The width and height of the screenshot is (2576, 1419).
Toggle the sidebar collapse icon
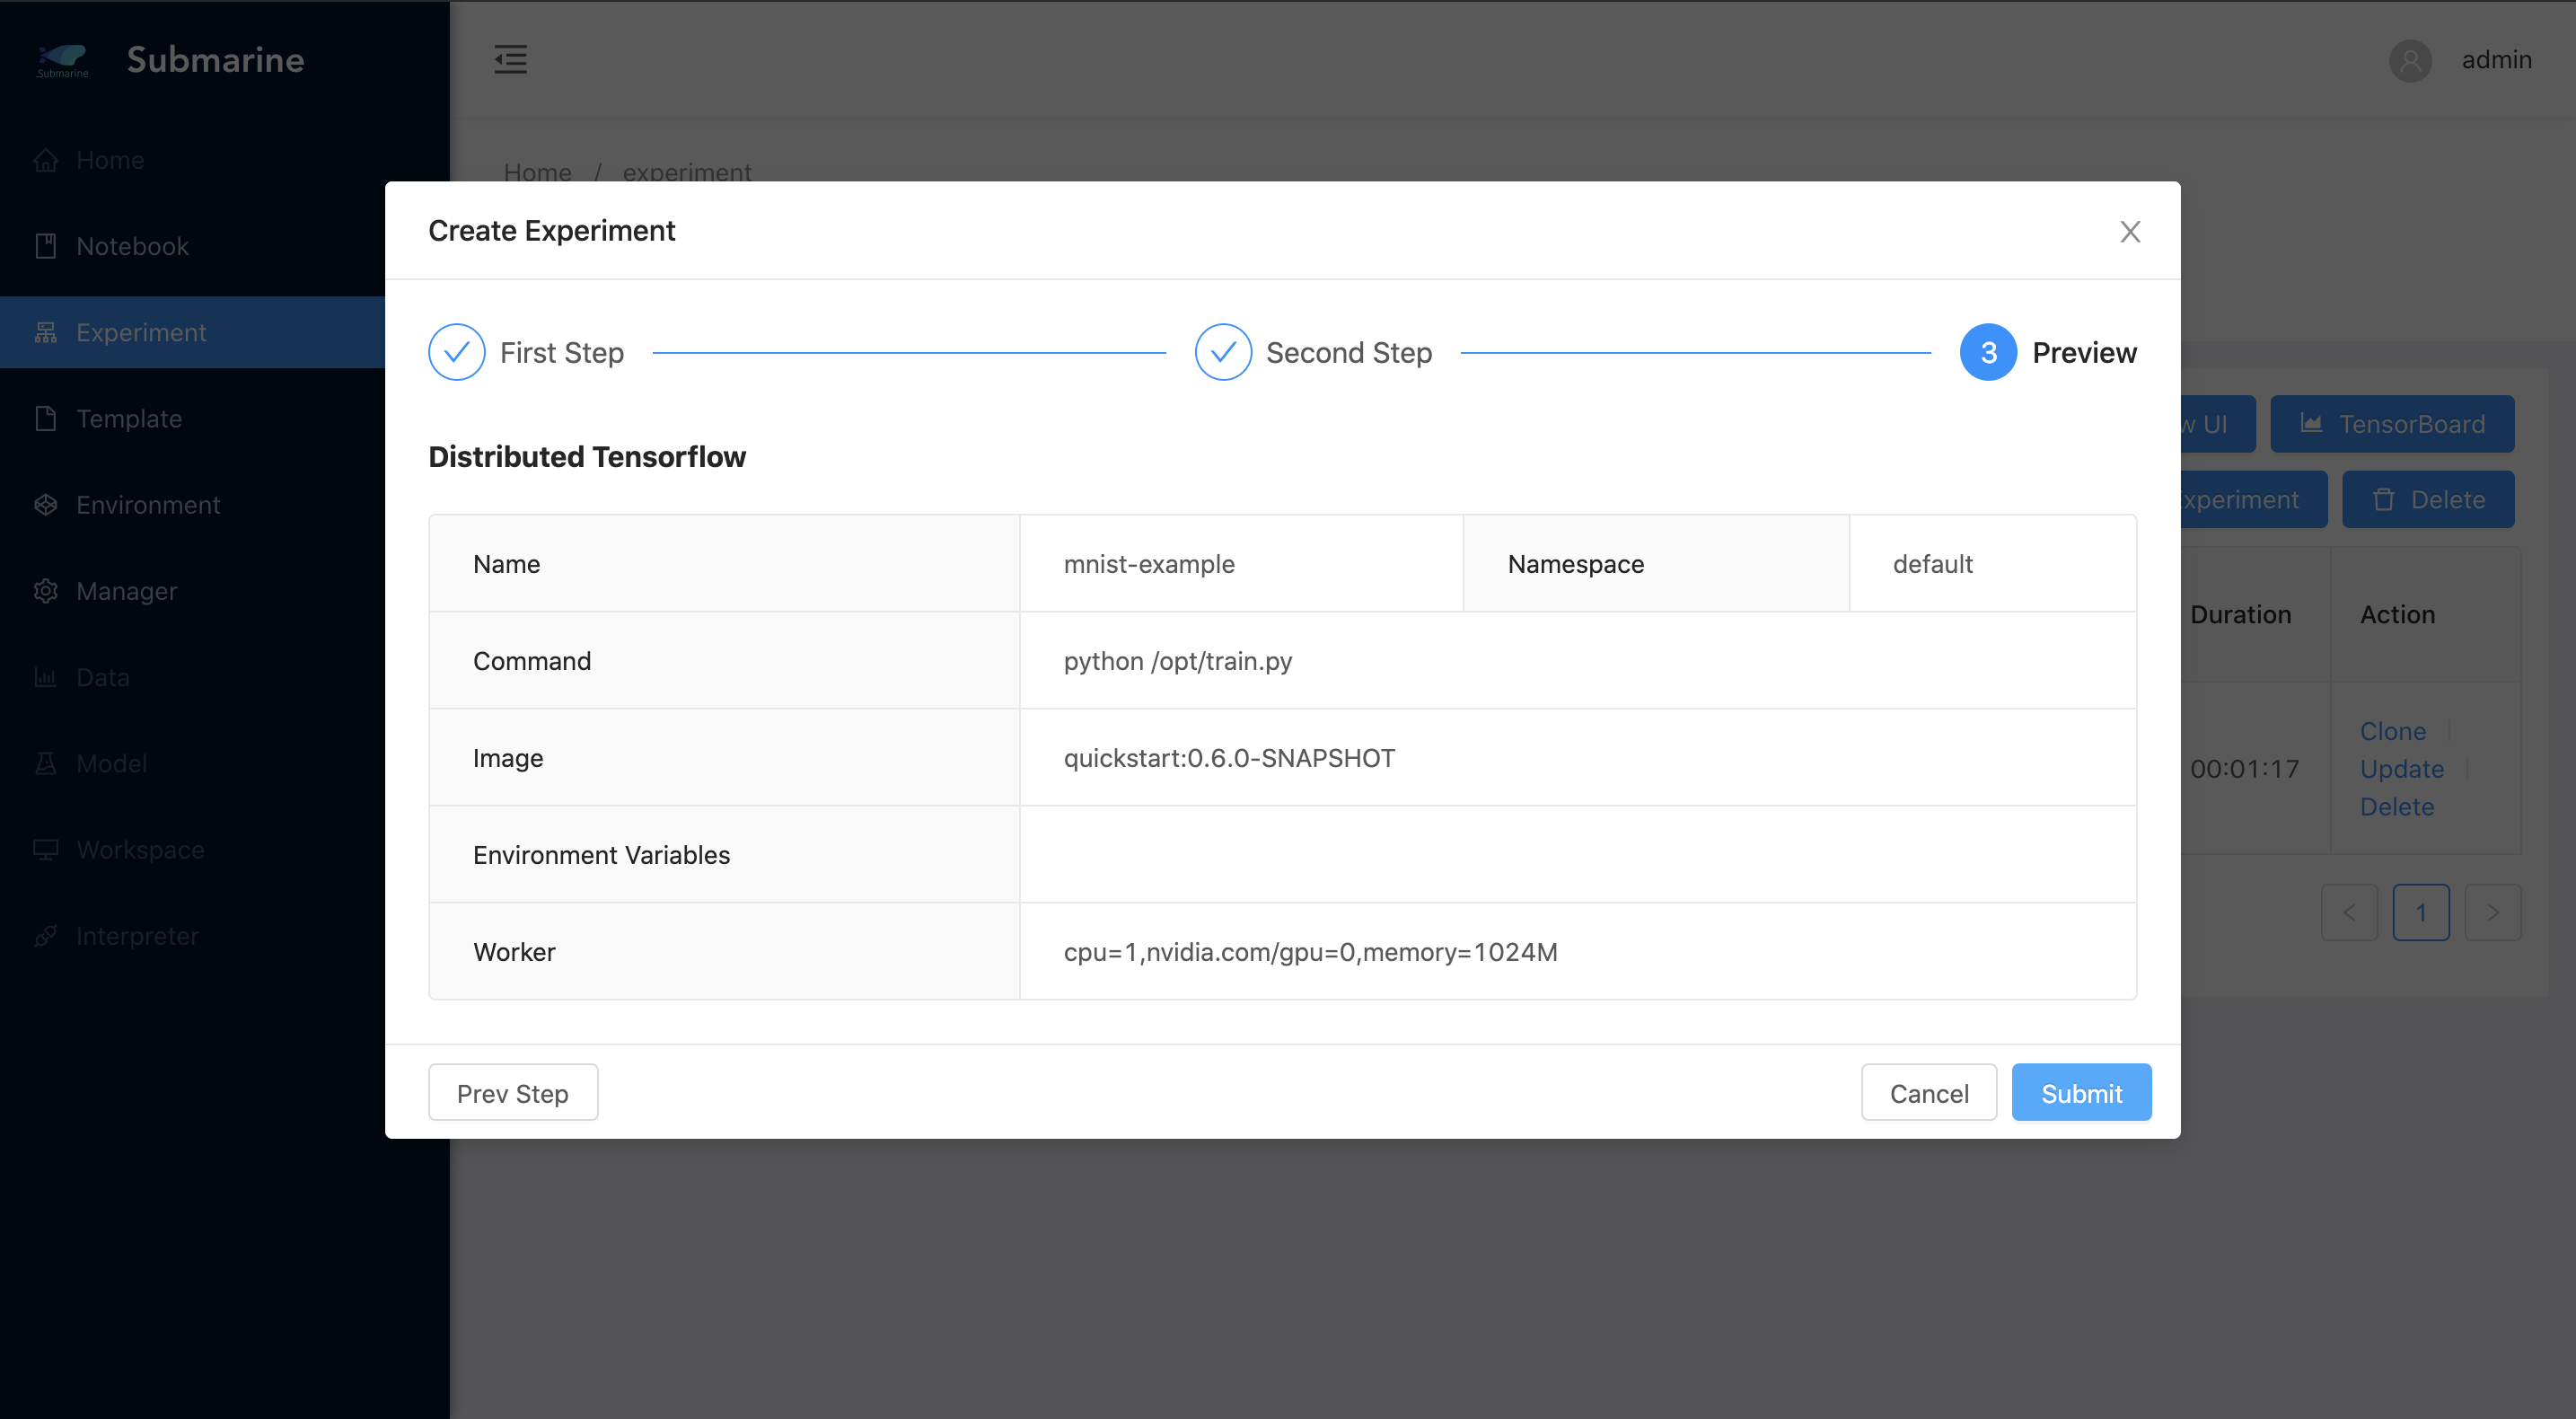[510, 59]
